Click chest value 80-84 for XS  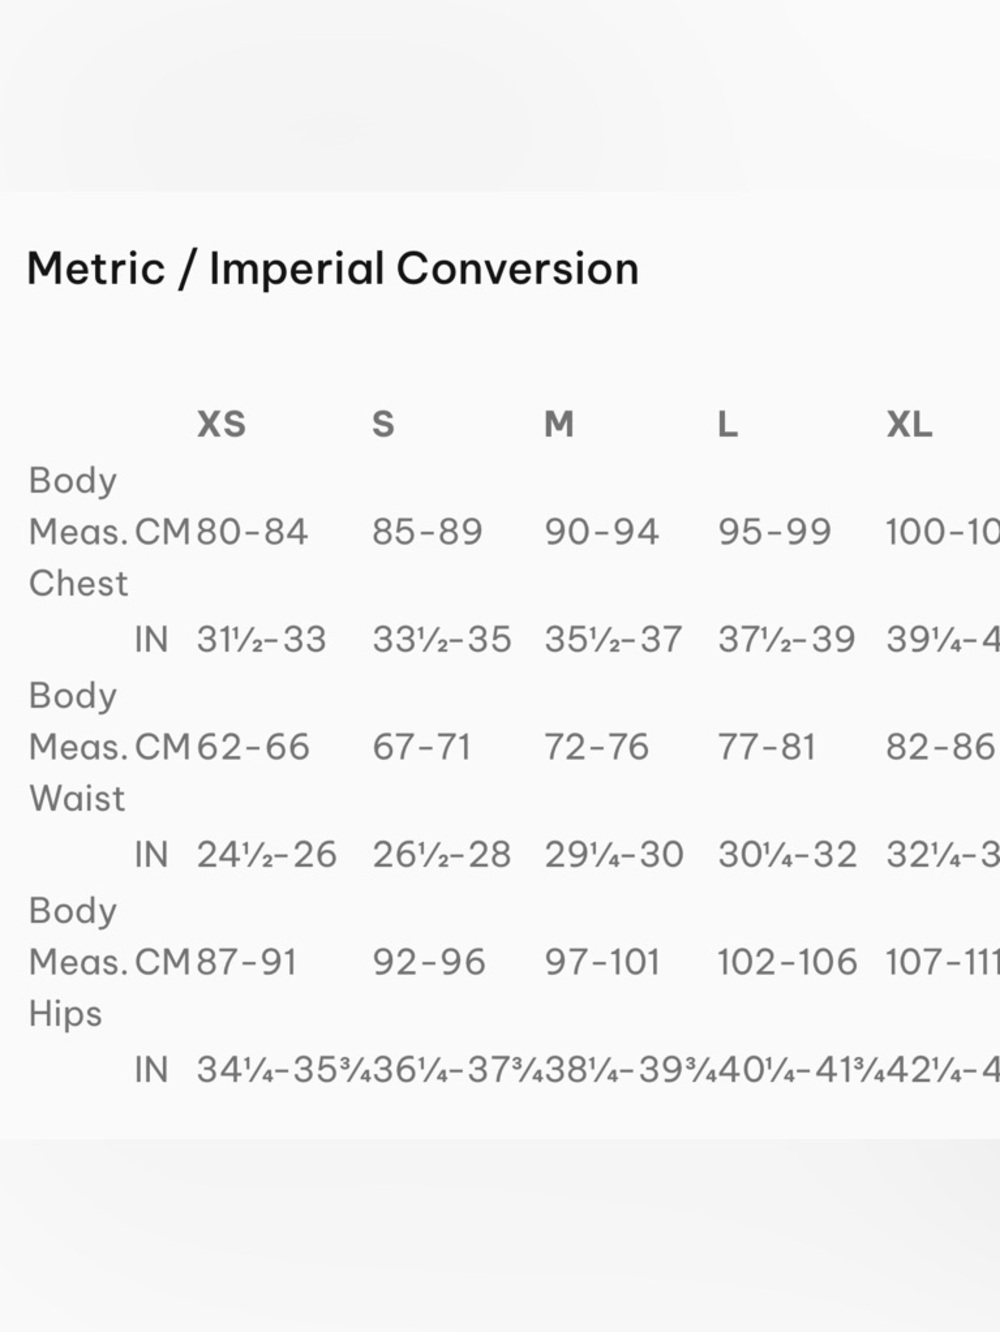[252, 532]
